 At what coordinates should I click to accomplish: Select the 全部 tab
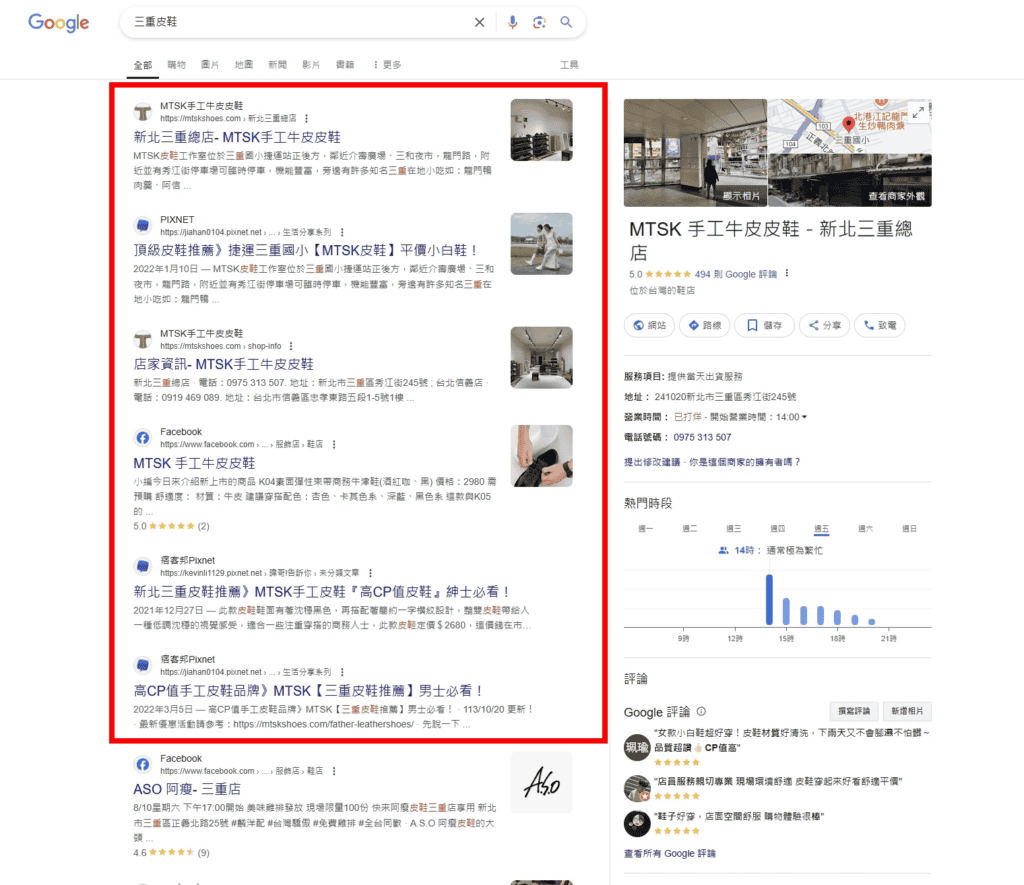pos(142,65)
